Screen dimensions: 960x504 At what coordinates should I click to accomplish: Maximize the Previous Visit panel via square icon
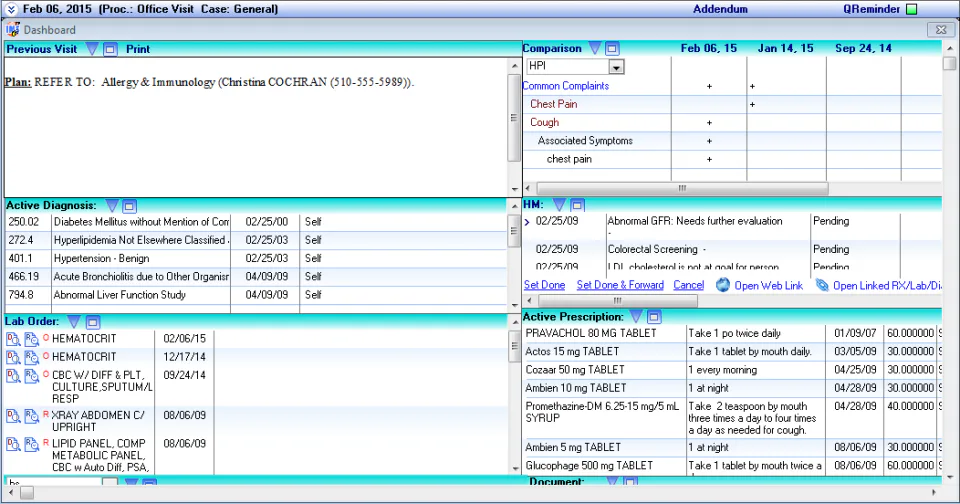(x=110, y=49)
